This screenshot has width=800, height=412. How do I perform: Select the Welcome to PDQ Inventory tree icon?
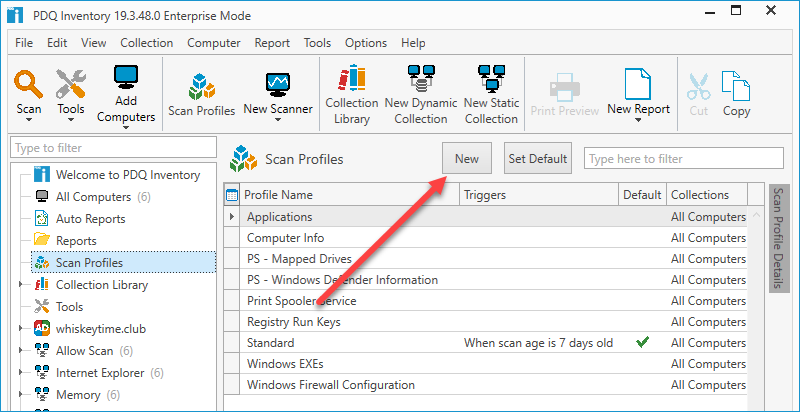(42, 174)
